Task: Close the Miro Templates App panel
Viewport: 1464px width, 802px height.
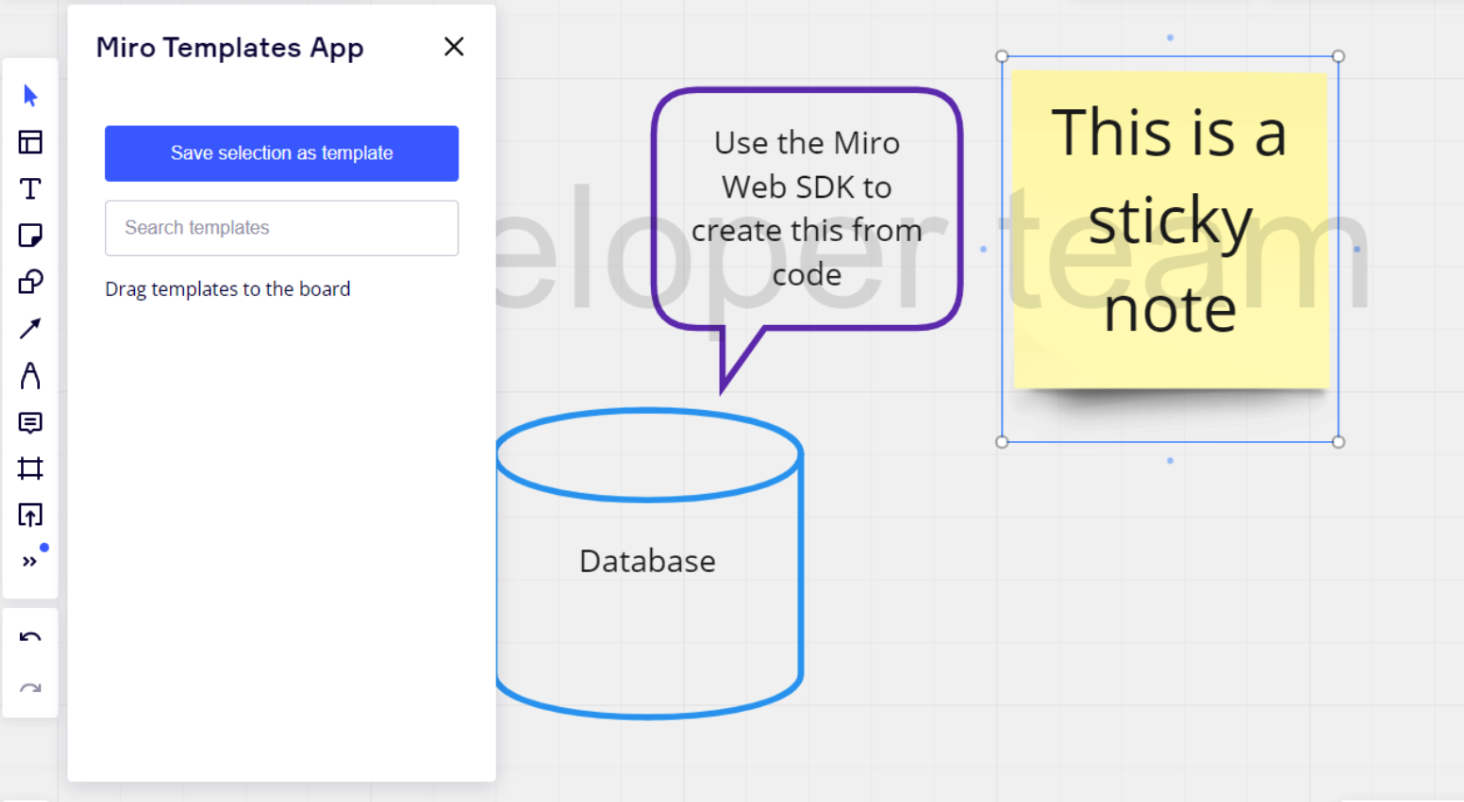Action: point(454,46)
